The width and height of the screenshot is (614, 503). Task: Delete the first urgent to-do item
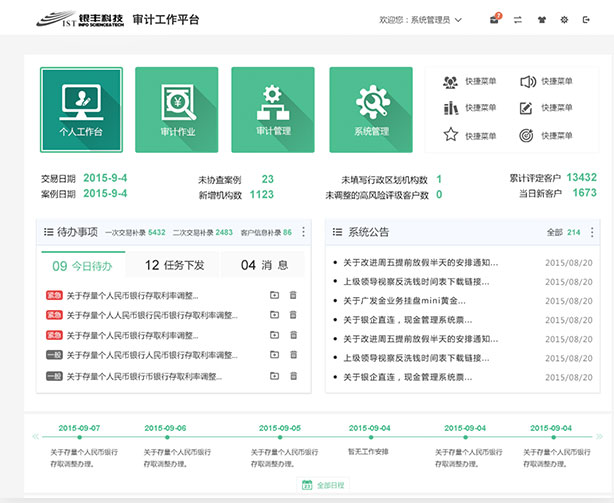[x=293, y=295]
